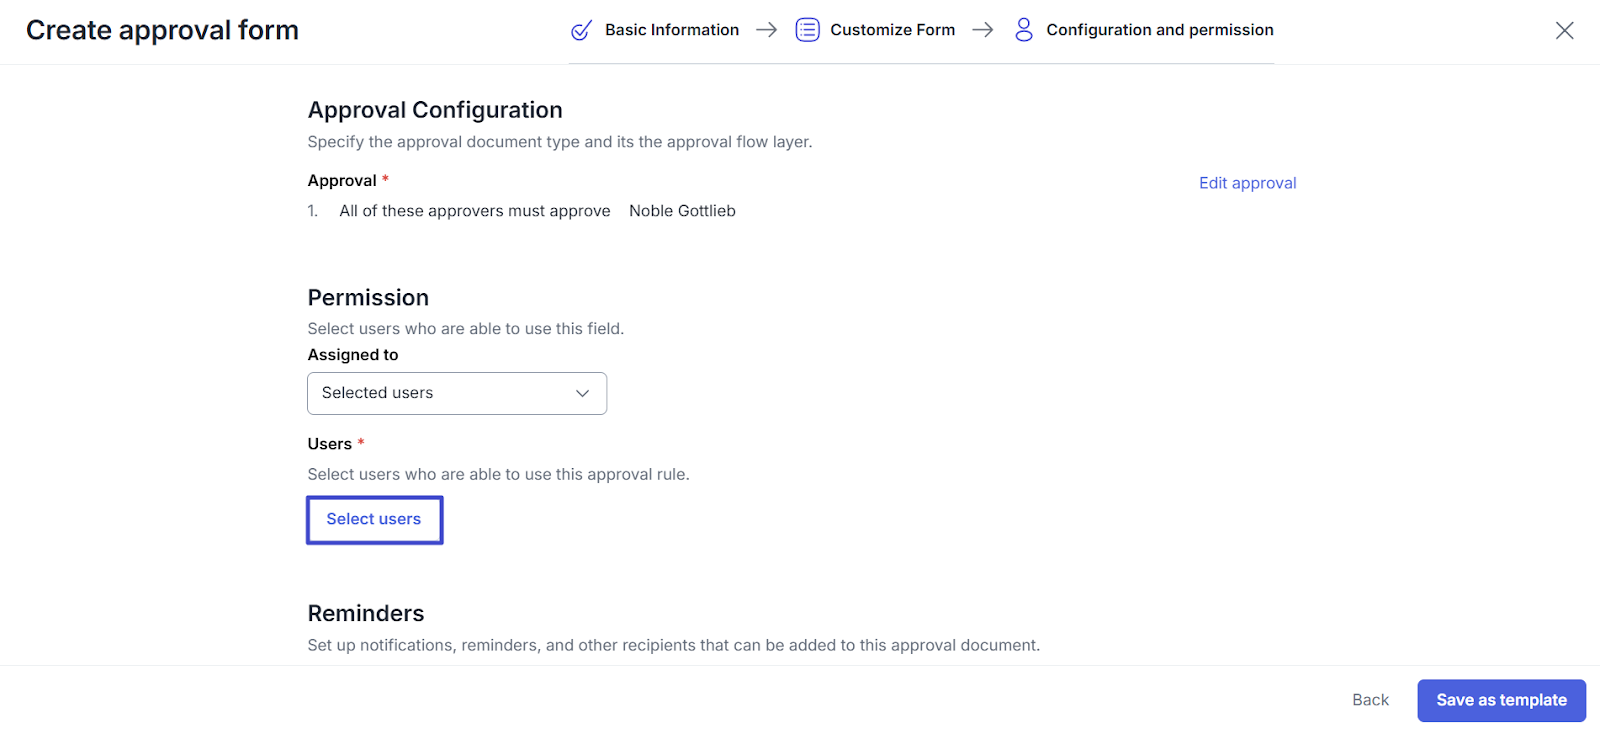Open the Selected users combo box text
Viewport: 1600px width, 734px height.
[378, 393]
